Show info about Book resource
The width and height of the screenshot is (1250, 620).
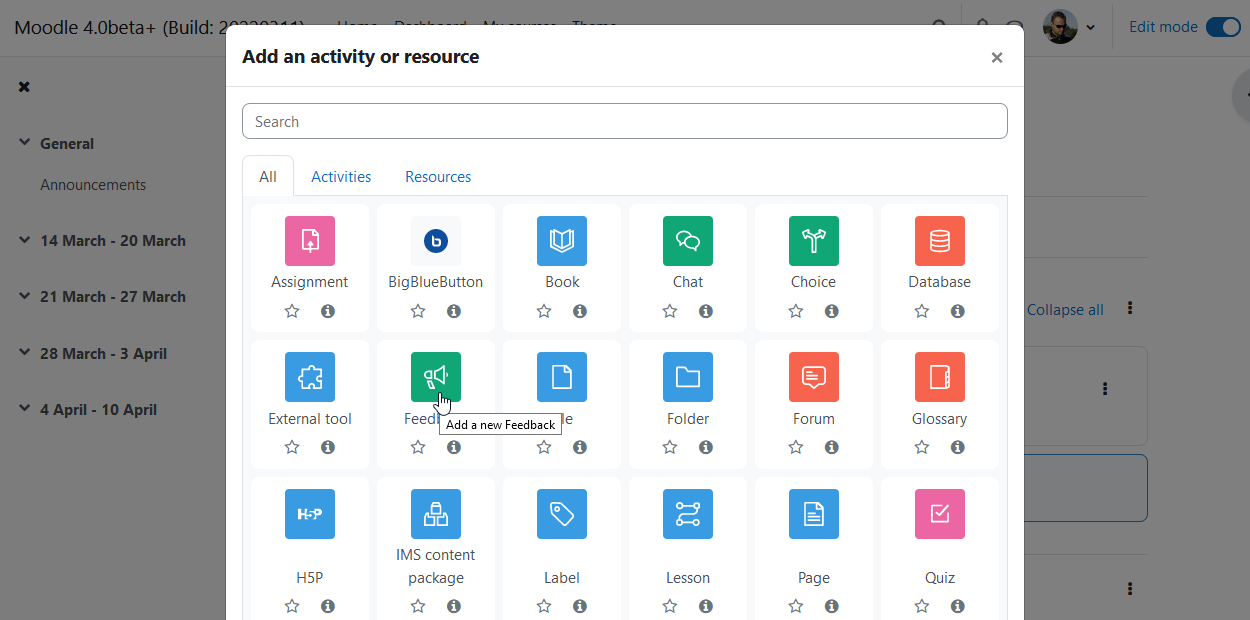coord(580,311)
